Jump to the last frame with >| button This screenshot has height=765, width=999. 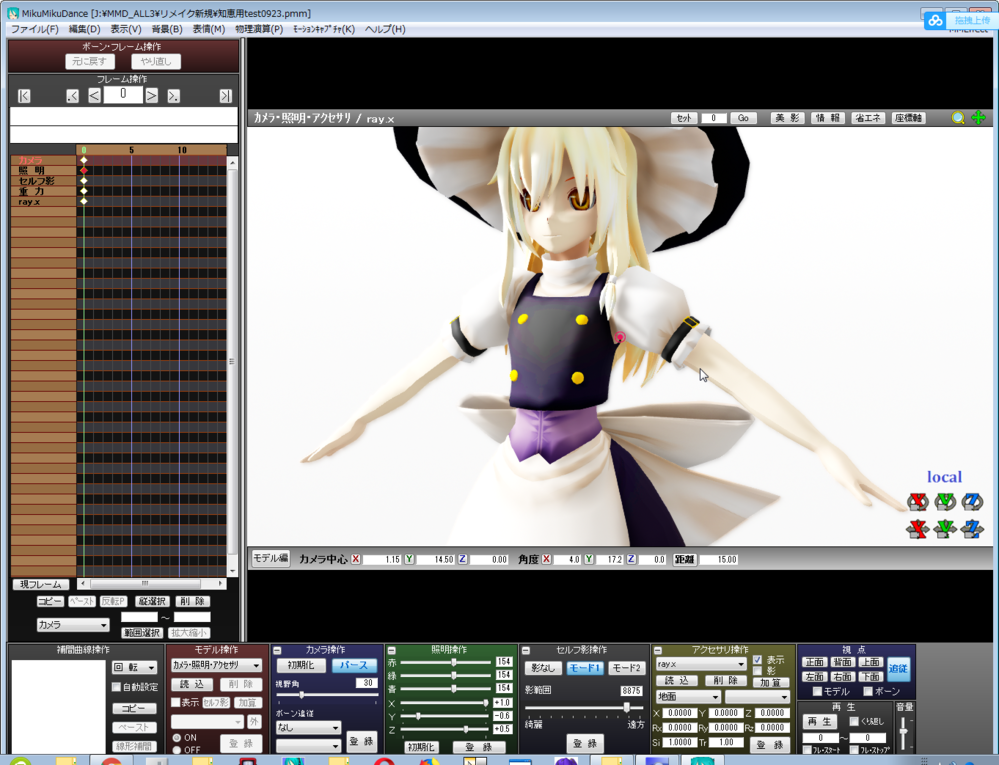coord(225,96)
